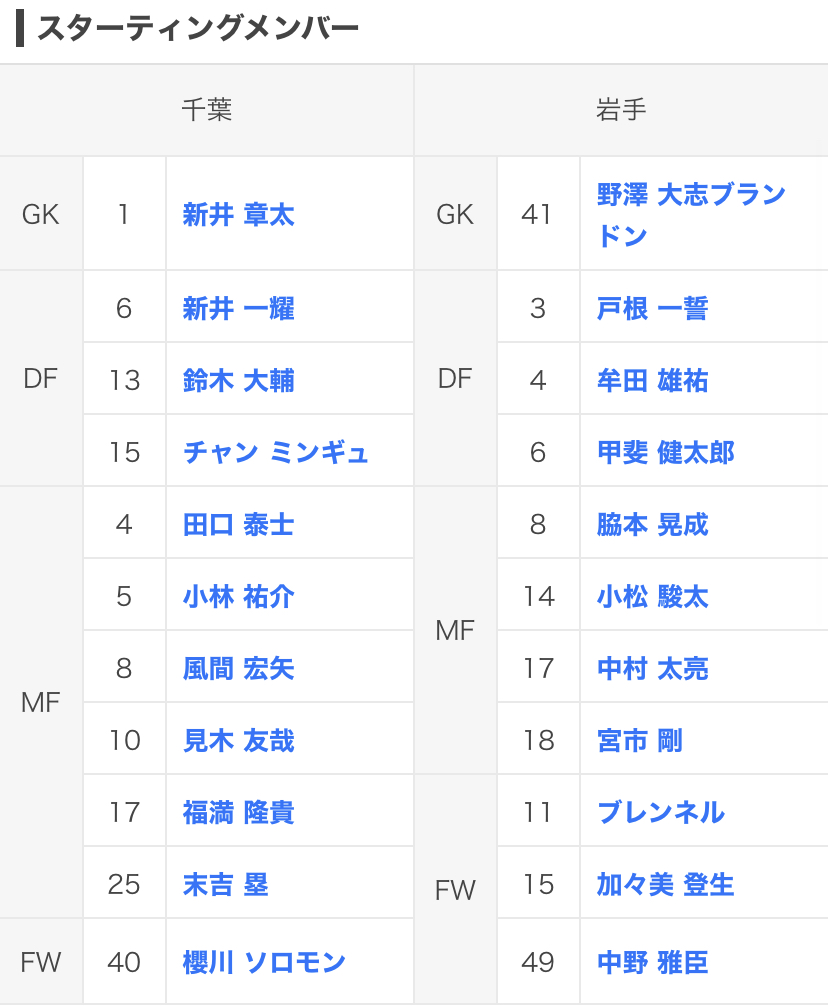Select 見木 友哉 link
The height and width of the screenshot is (1006, 828).
point(238,741)
